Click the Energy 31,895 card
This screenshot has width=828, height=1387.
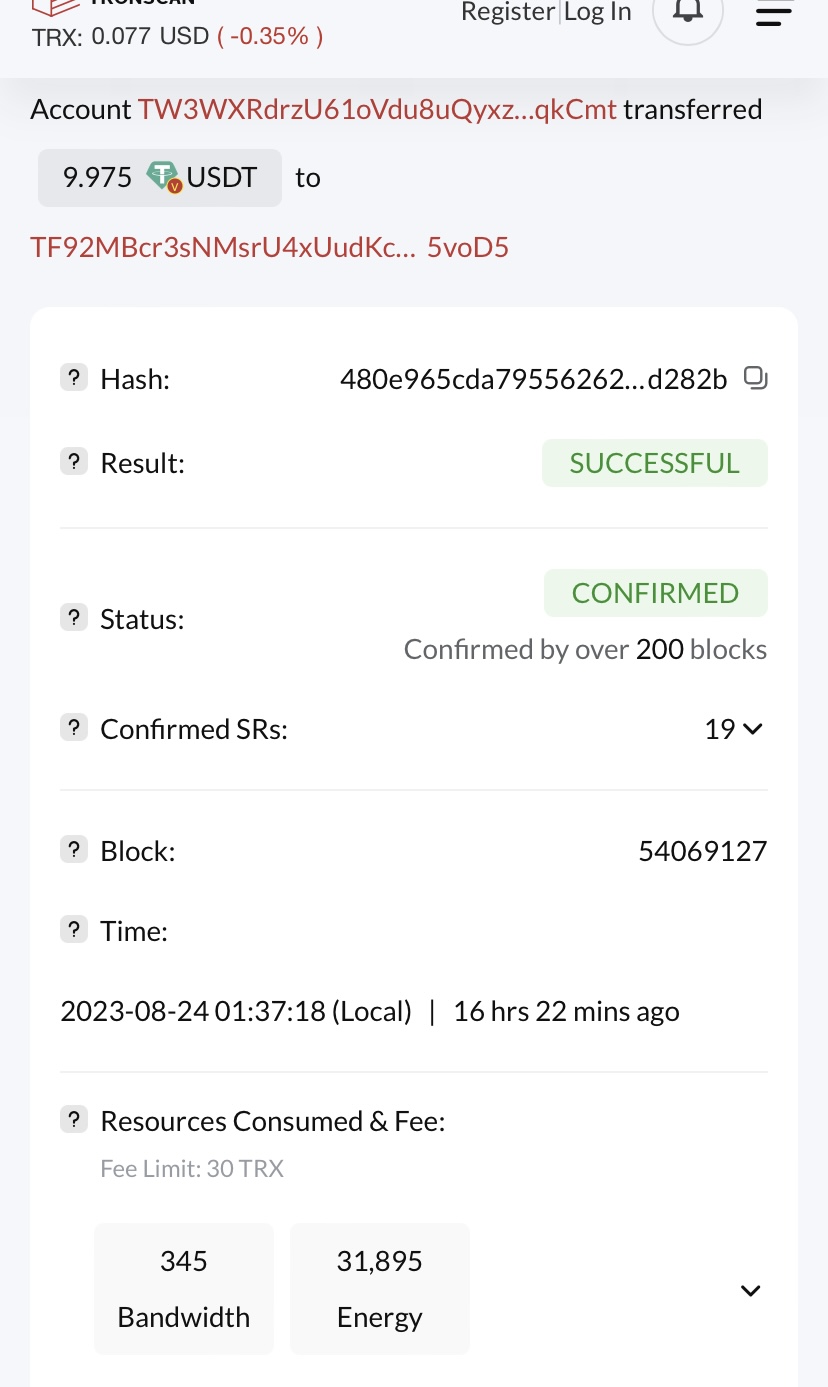click(x=380, y=1288)
